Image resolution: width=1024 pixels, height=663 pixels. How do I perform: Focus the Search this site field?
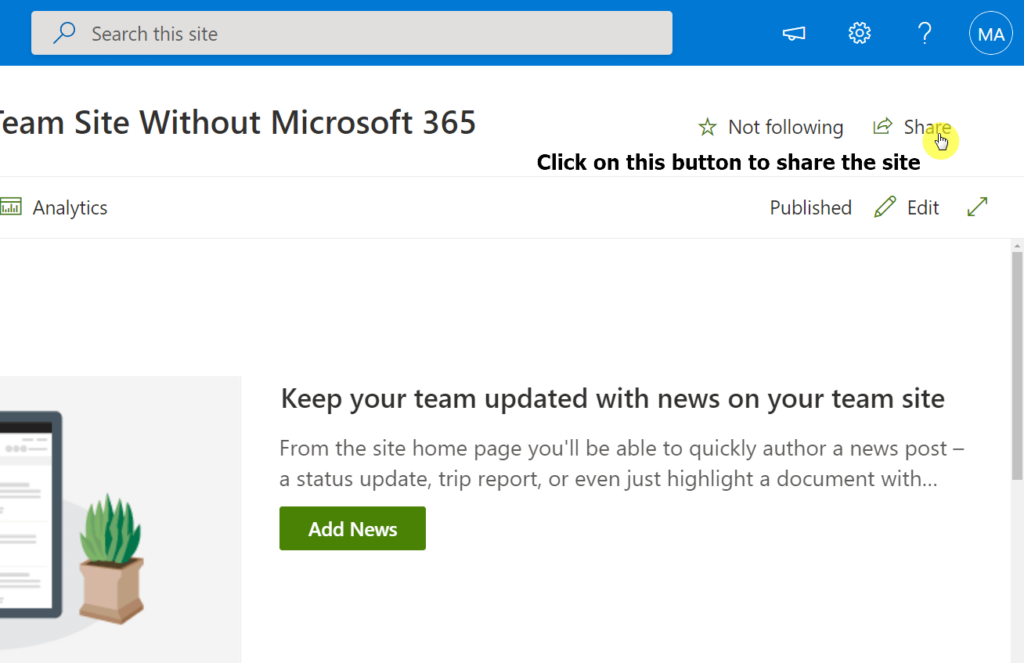(351, 33)
